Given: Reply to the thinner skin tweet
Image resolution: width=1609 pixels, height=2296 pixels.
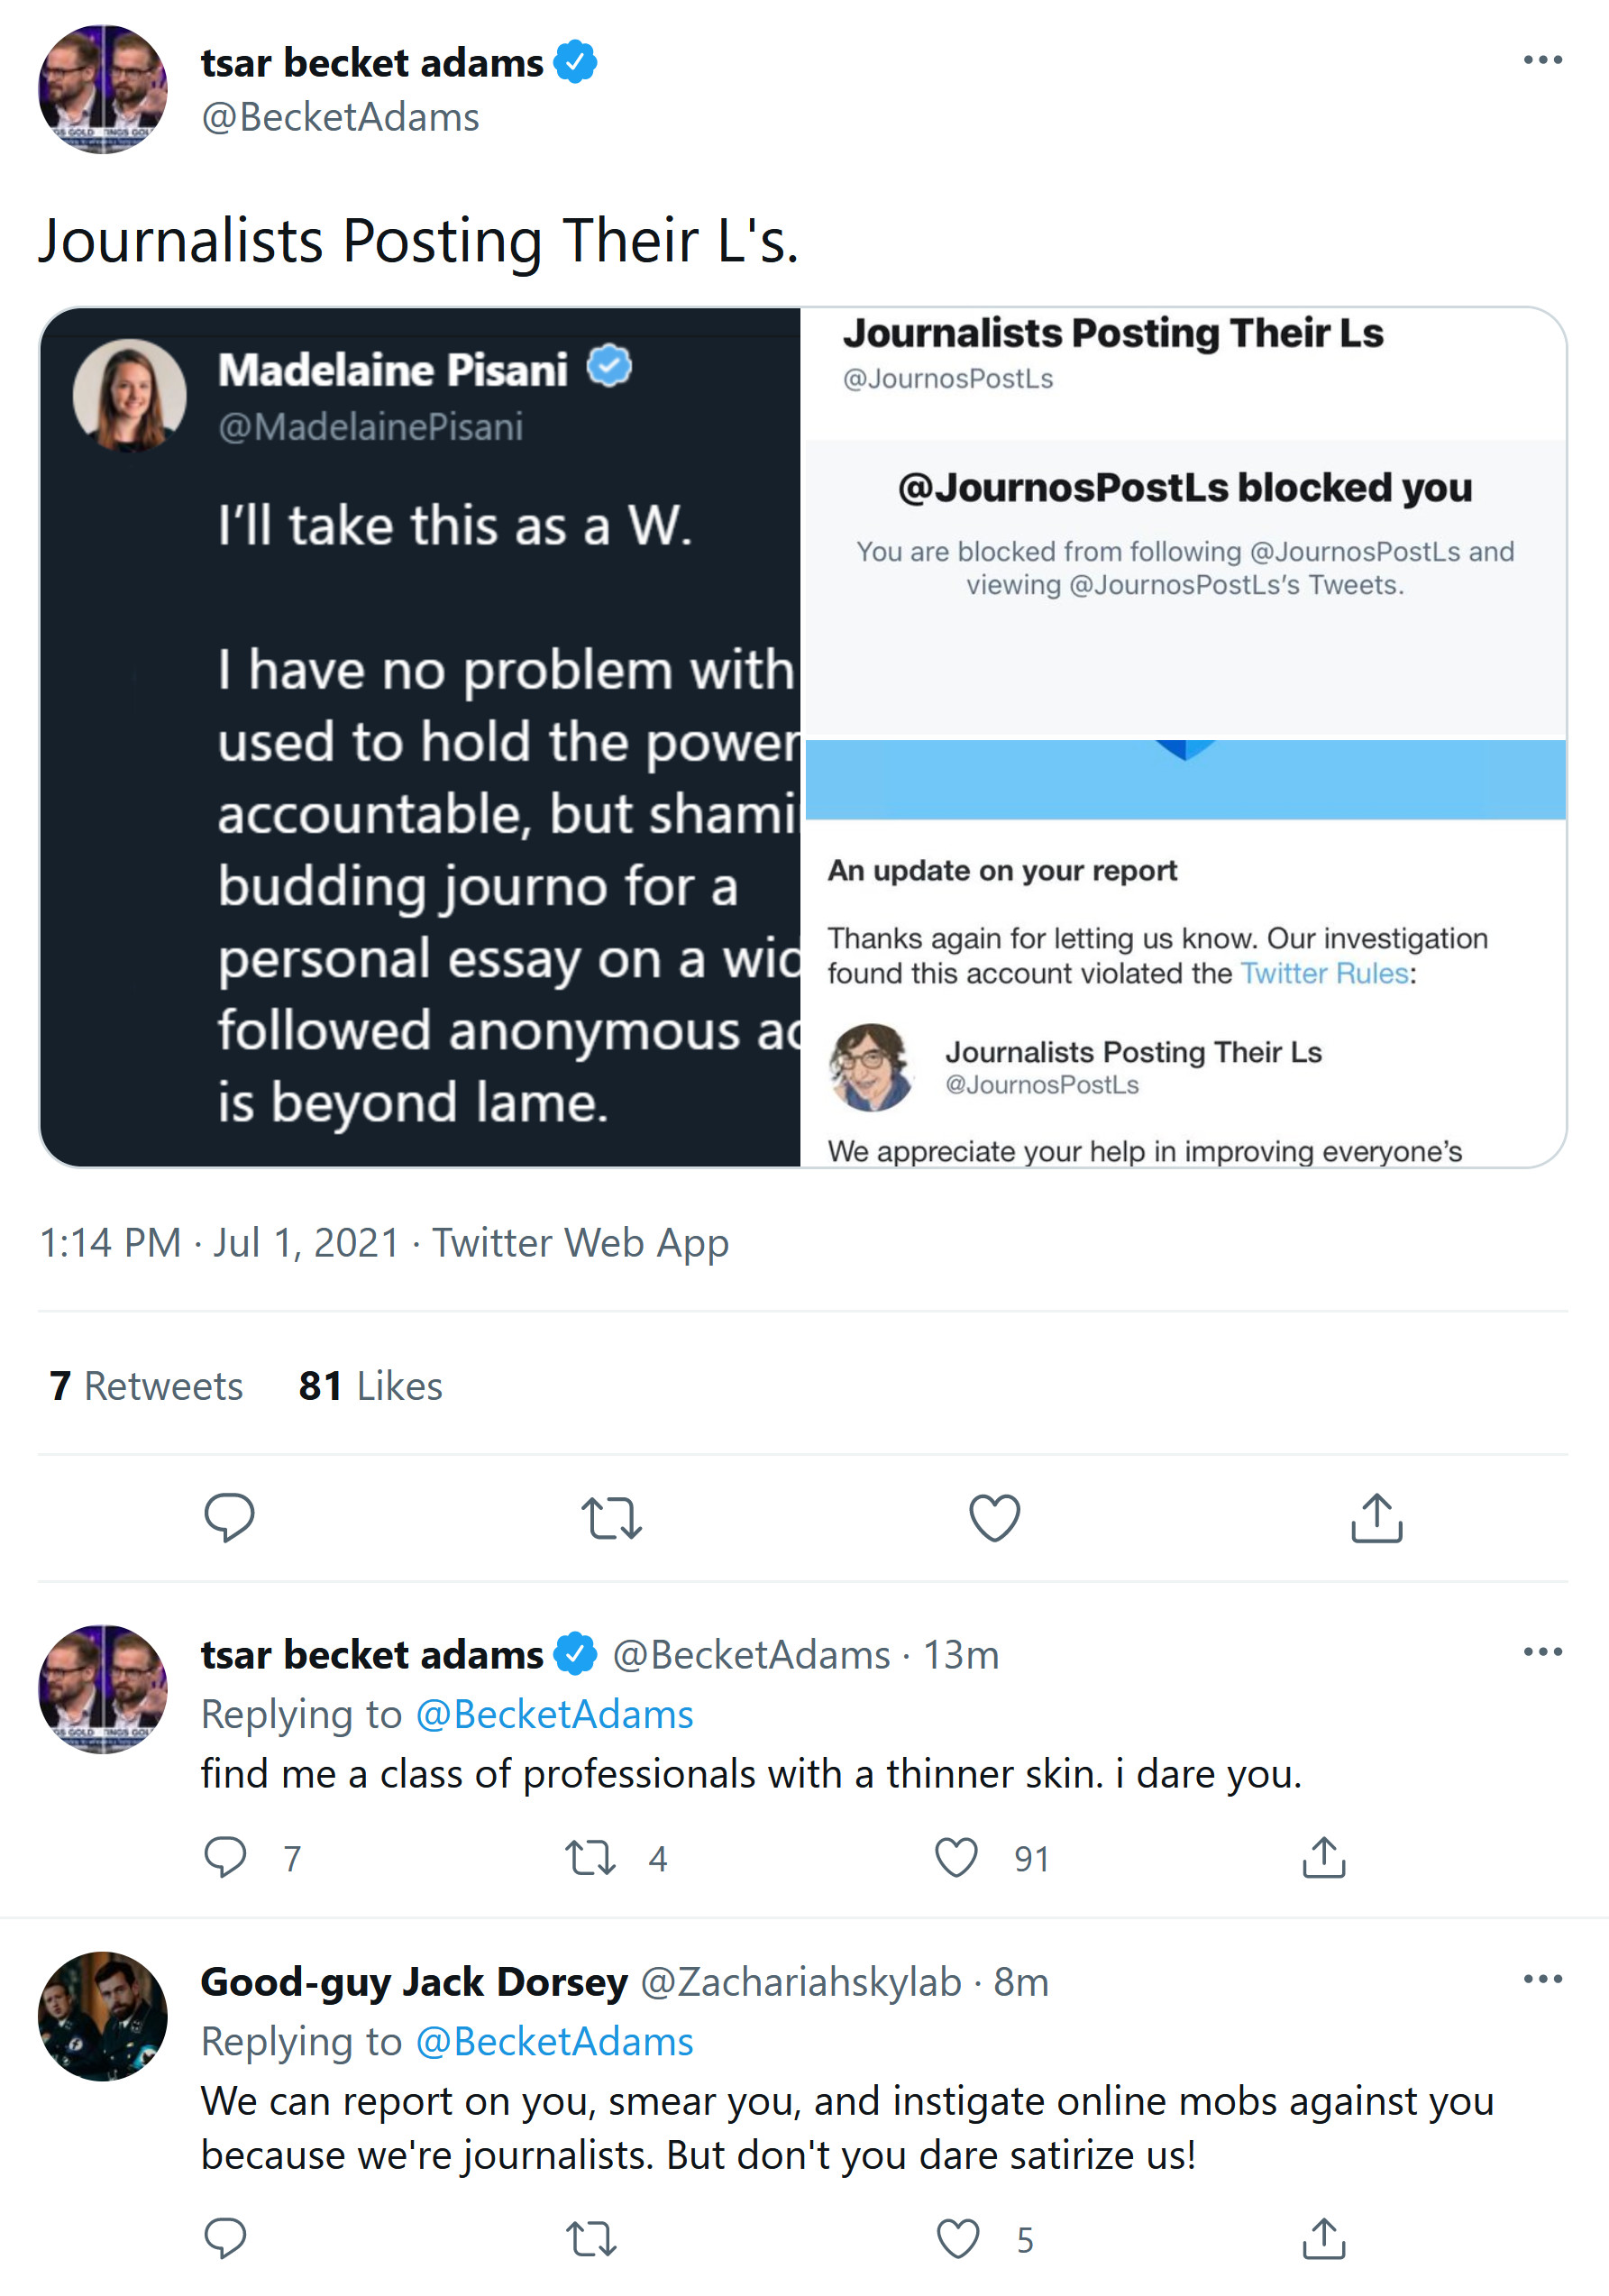Looking at the screenshot, I should pos(225,1857).
